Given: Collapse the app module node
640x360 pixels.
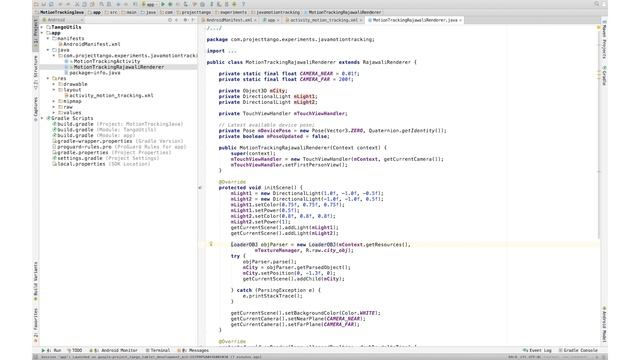Looking at the screenshot, I should pos(42,33).
